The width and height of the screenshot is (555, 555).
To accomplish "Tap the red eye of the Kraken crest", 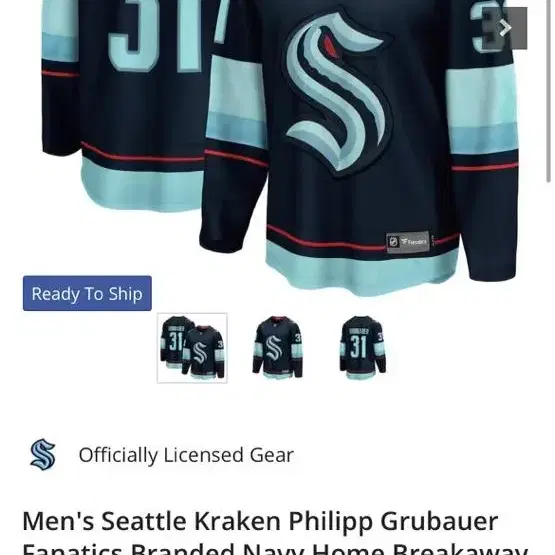I will (x=331, y=45).
